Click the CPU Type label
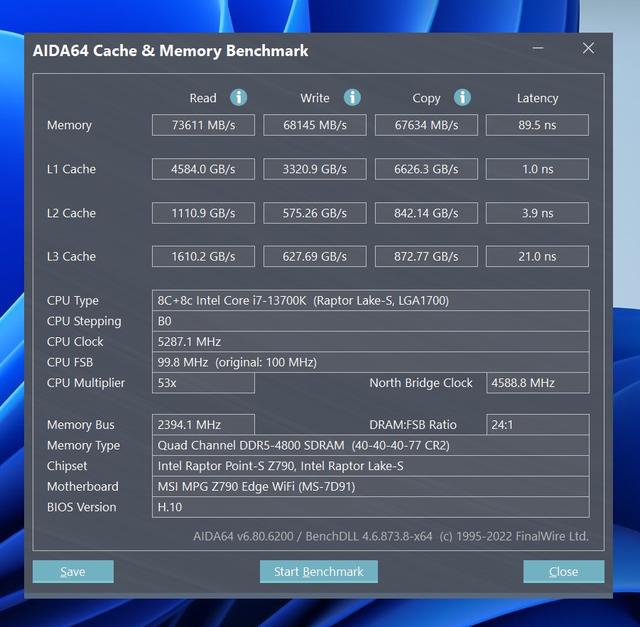640x627 pixels. pyautogui.click(x=73, y=301)
